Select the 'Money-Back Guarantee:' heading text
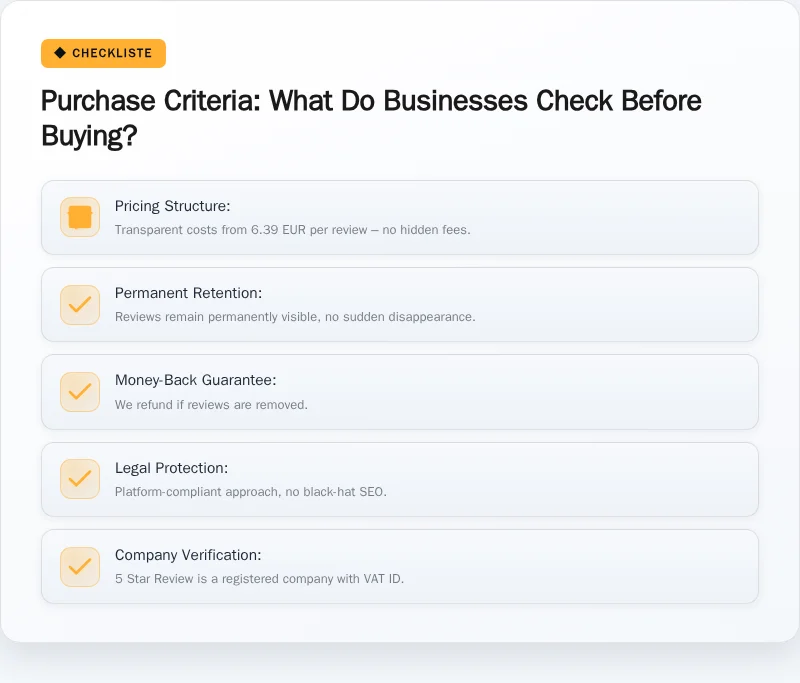800x683 pixels. tap(195, 381)
